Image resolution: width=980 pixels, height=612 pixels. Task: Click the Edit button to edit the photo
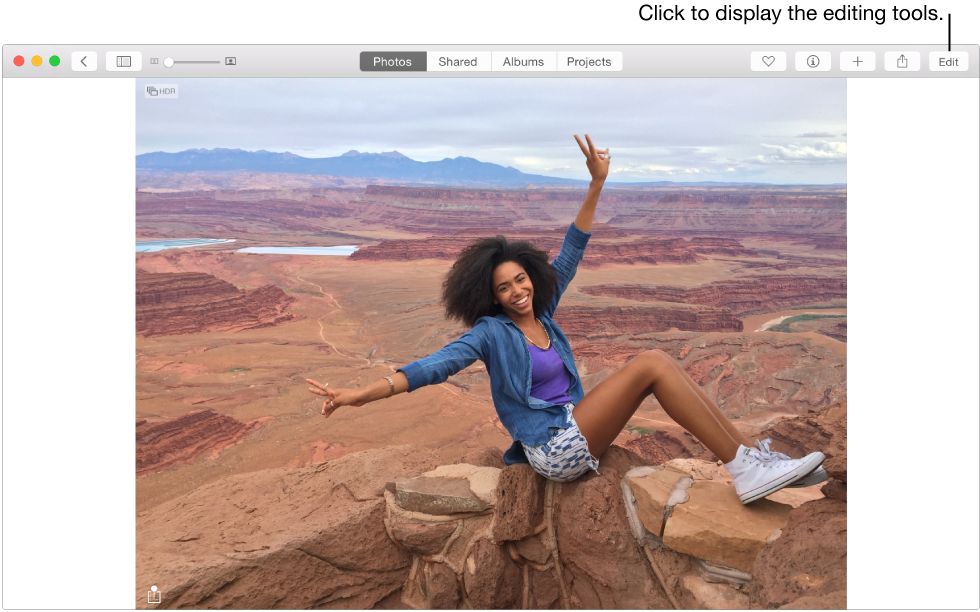pyautogui.click(x=947, y=61)
